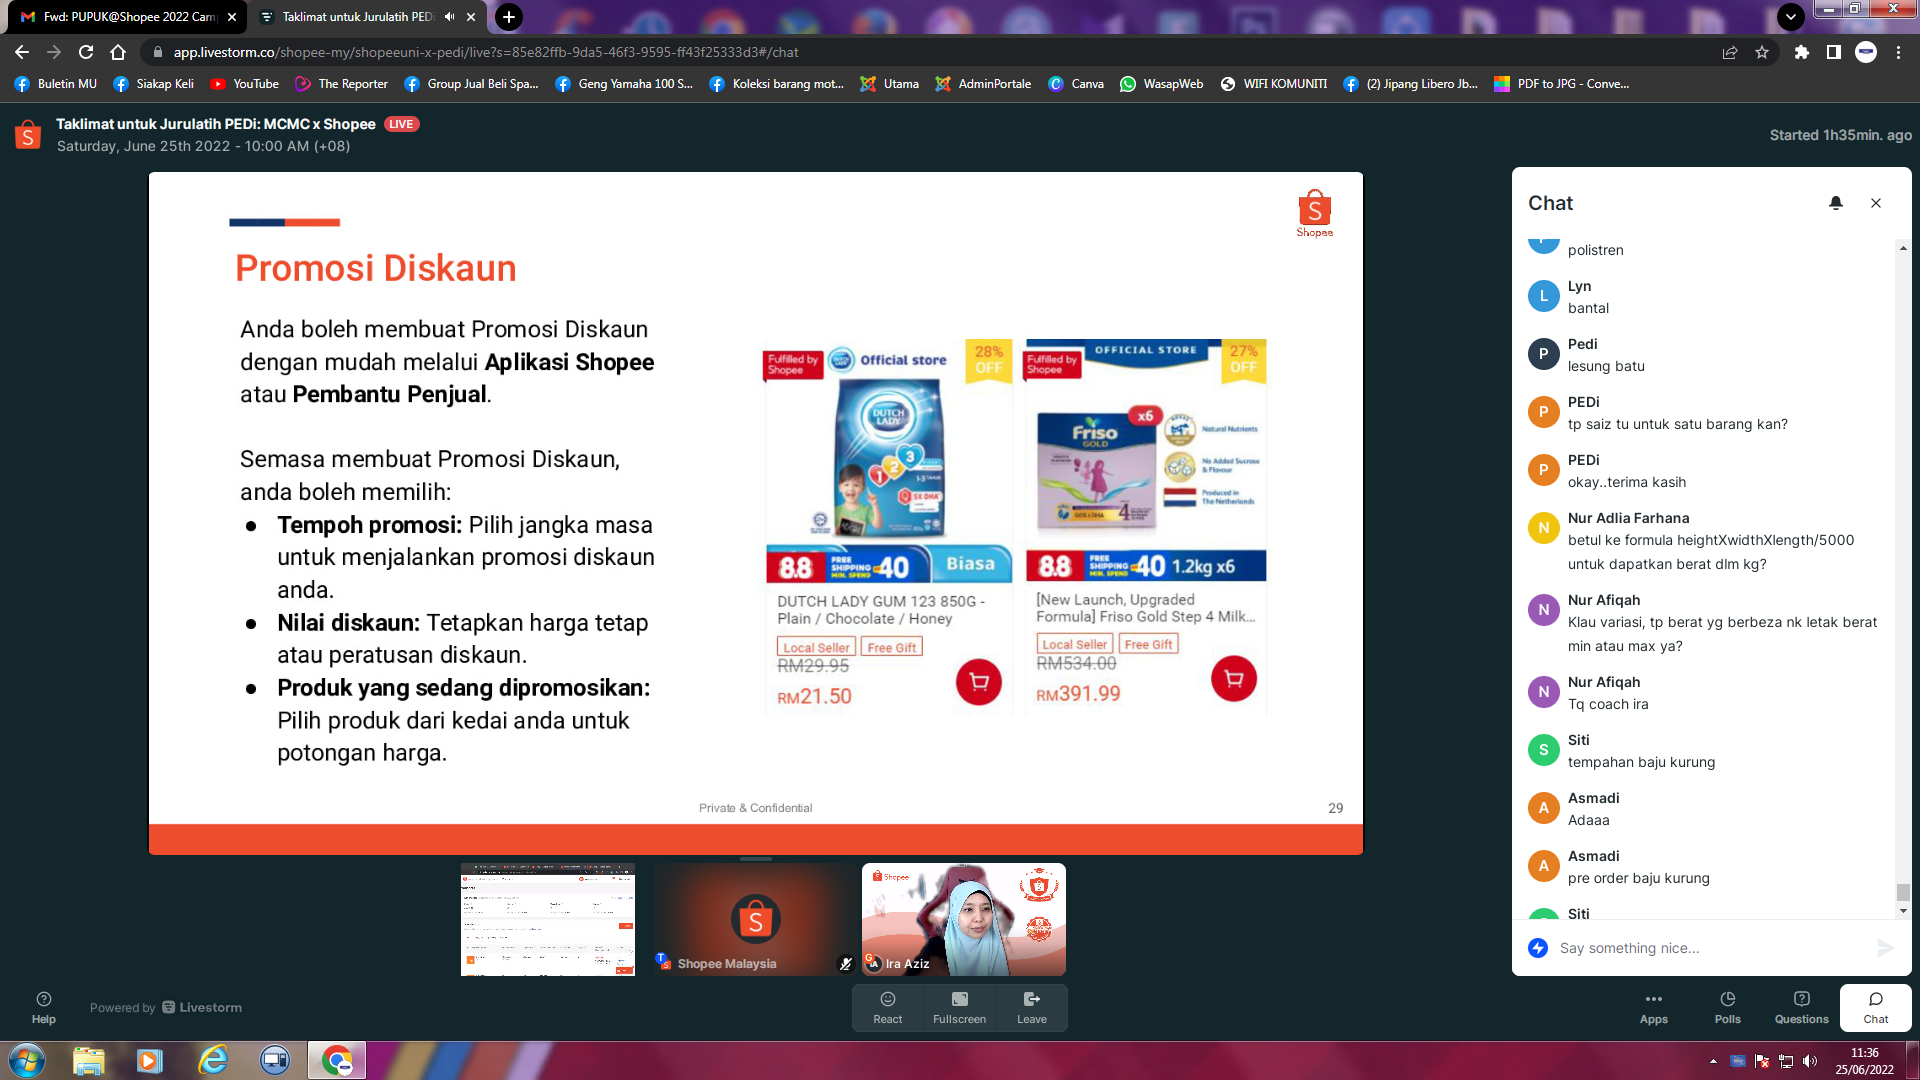Screen dimensions: 1920x1080
Task: Open the Buletin MU bookmark
Action: click(56, 84)
